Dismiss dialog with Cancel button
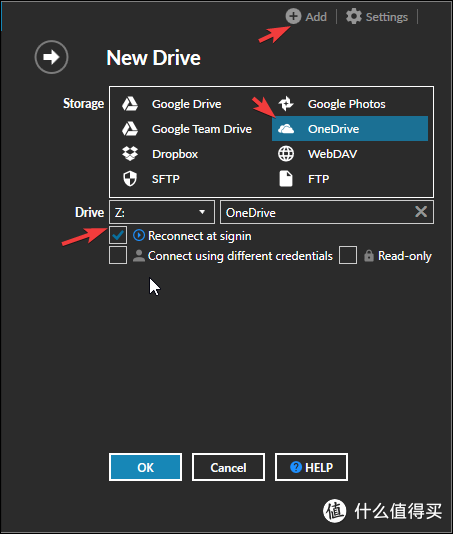The height and width of the screenshot is (534, 453). pos(228,467)
